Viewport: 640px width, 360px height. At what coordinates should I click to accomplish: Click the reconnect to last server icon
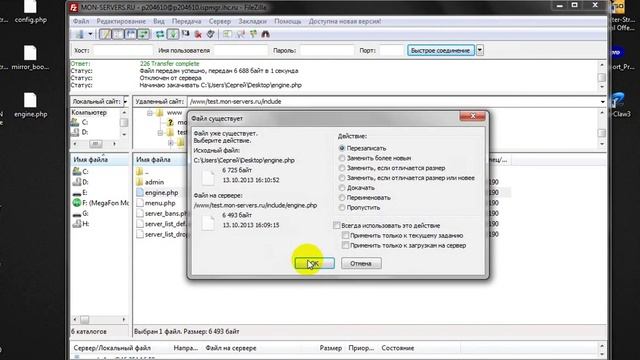(211, 34)
